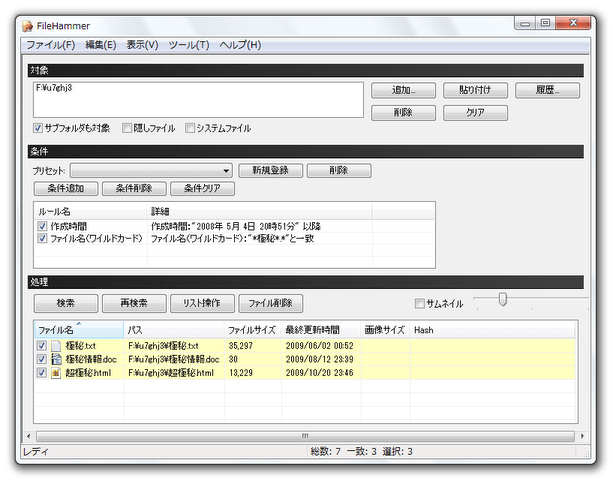Screen dimensions: 613x481
Task: Click the リスト操作 button
Action: click(x=202, y=303)
